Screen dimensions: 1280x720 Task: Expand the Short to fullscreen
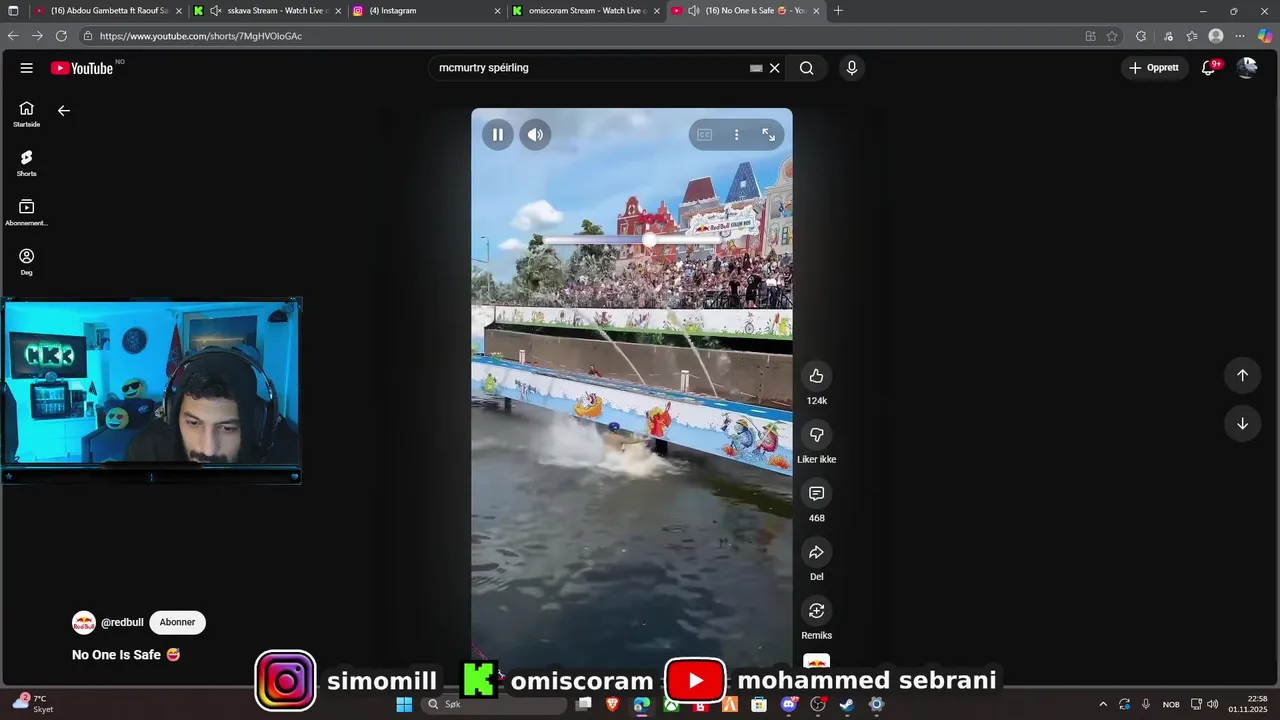click(769, 135)
